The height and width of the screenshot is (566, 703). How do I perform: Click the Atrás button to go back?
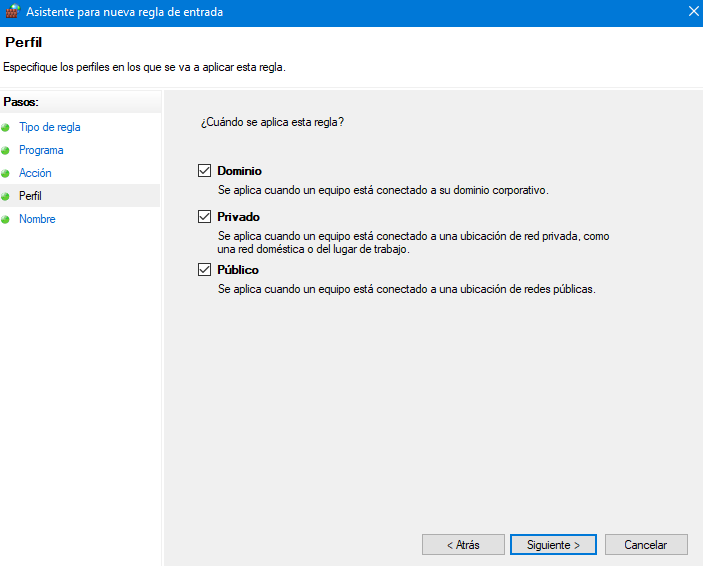point(463,544)
